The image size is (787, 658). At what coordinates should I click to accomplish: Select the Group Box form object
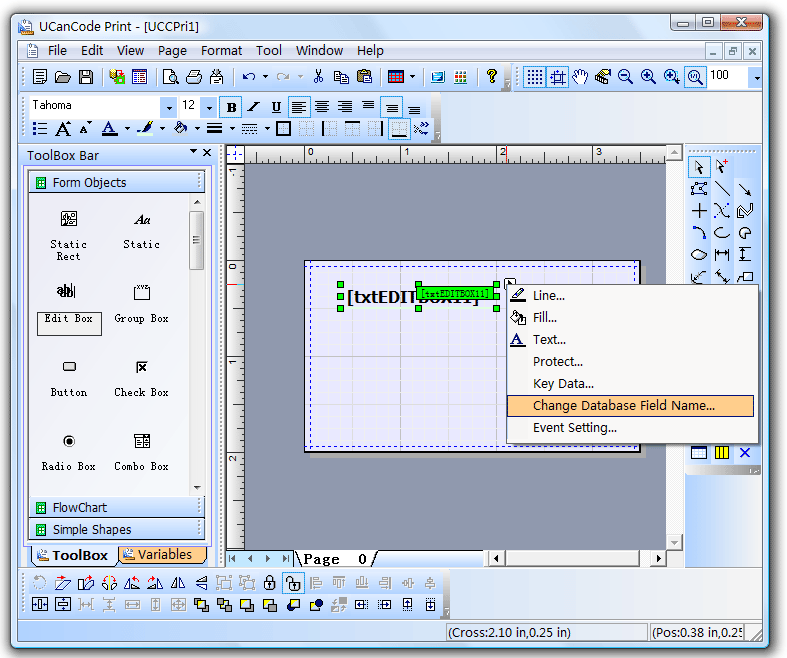pyautogui.click(x=142, y=305)
